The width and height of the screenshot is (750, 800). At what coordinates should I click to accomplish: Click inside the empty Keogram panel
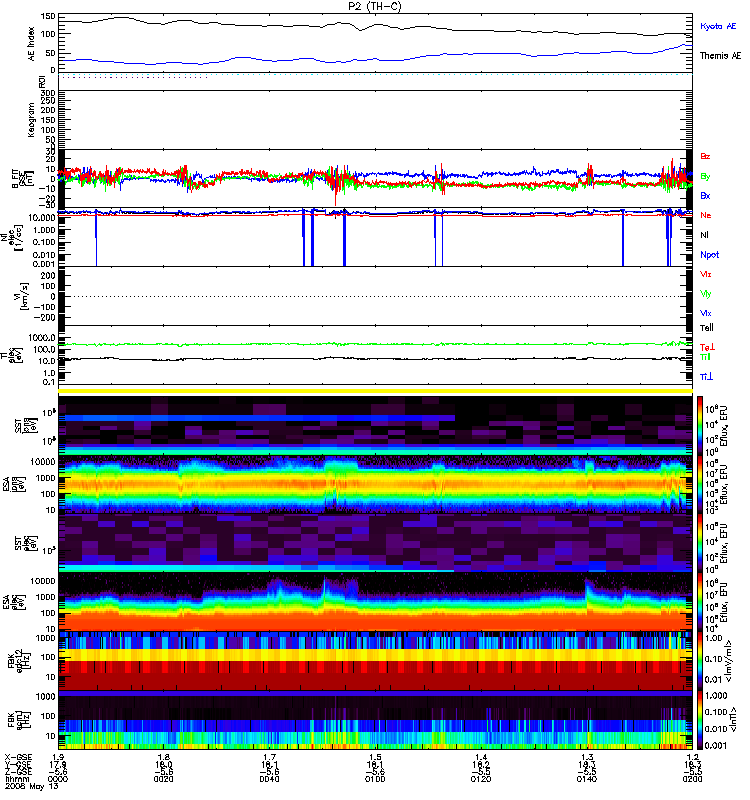(x=375, y=119)
